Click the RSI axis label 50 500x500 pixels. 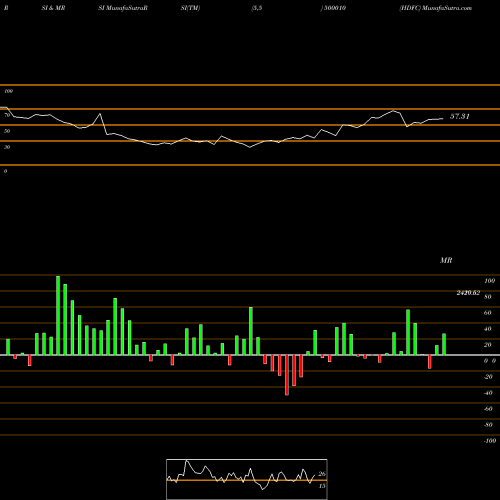[7, 131]
